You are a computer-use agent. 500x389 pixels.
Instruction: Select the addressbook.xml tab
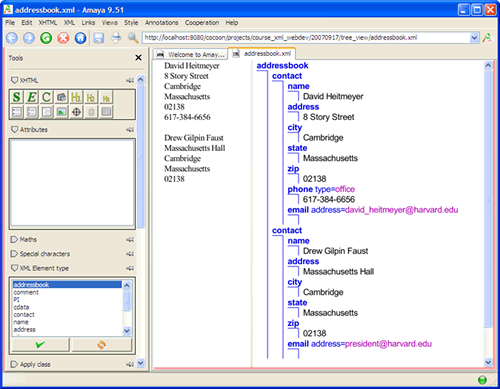262,54
